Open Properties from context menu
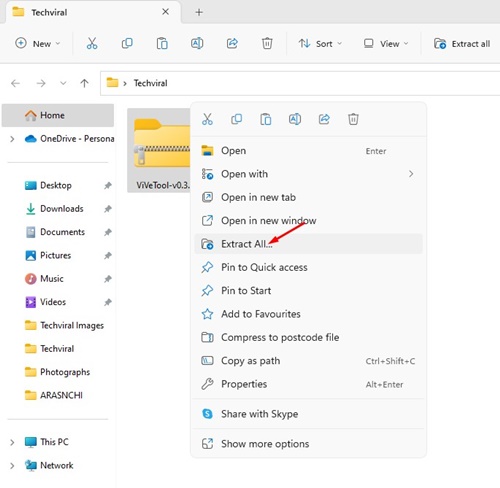The image size is (500, 488). 308,384
